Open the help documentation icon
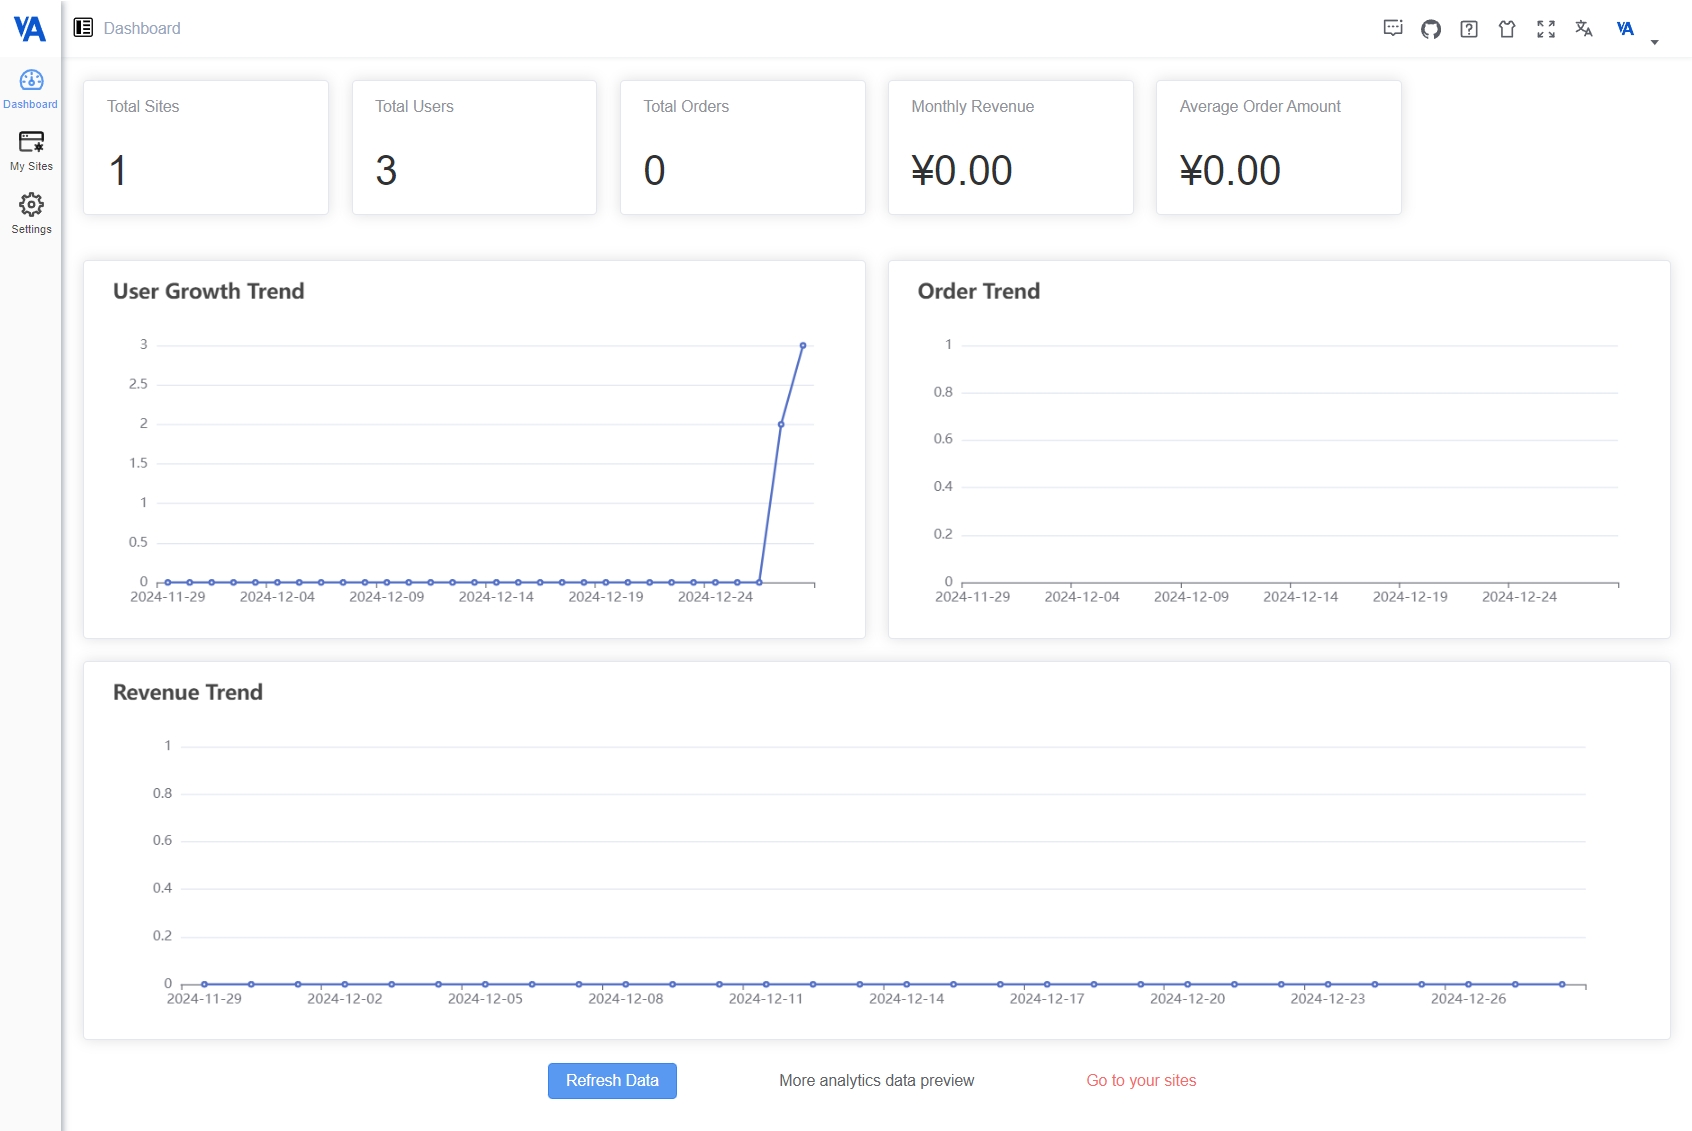 point(1468,29)
